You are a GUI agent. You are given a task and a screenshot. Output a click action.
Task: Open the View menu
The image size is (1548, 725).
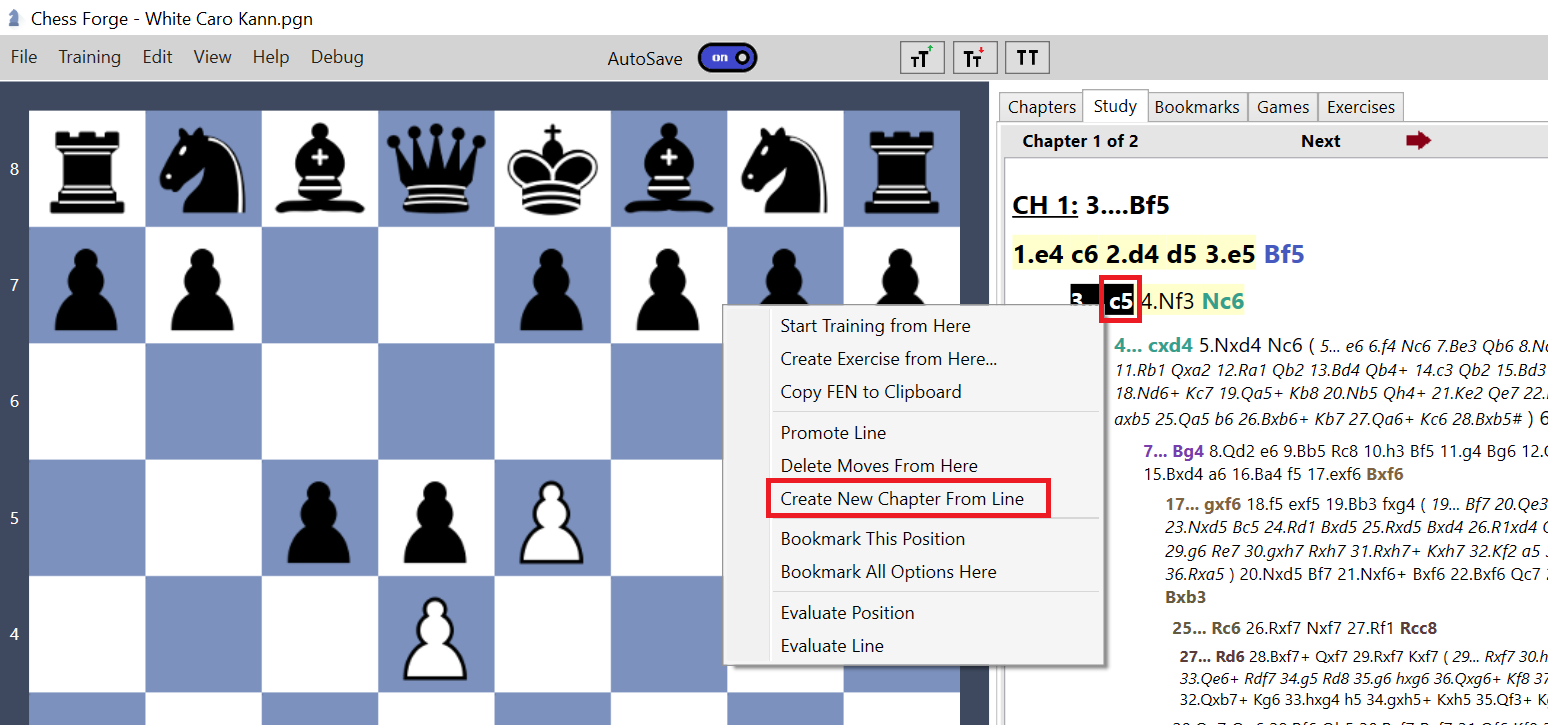212,57
